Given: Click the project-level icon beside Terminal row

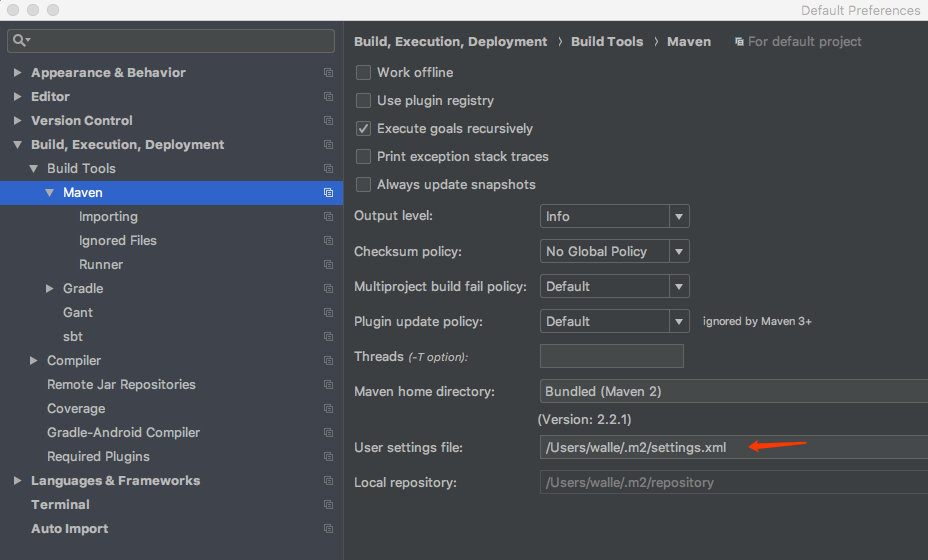Looking at the screenshot, I should (x=328, y=505).
